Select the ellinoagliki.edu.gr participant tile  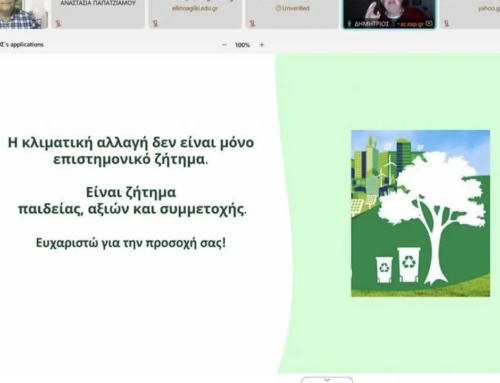pos(195,14)
